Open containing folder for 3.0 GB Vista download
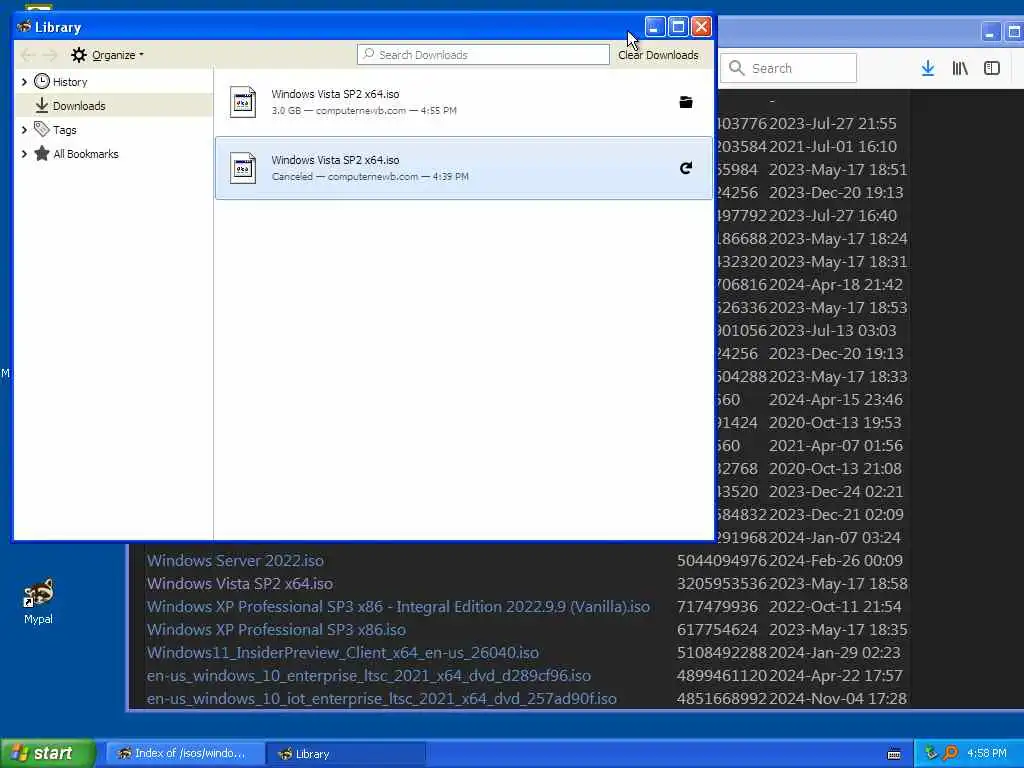This screenshot has height=768, width=1024. pos(686,102)
